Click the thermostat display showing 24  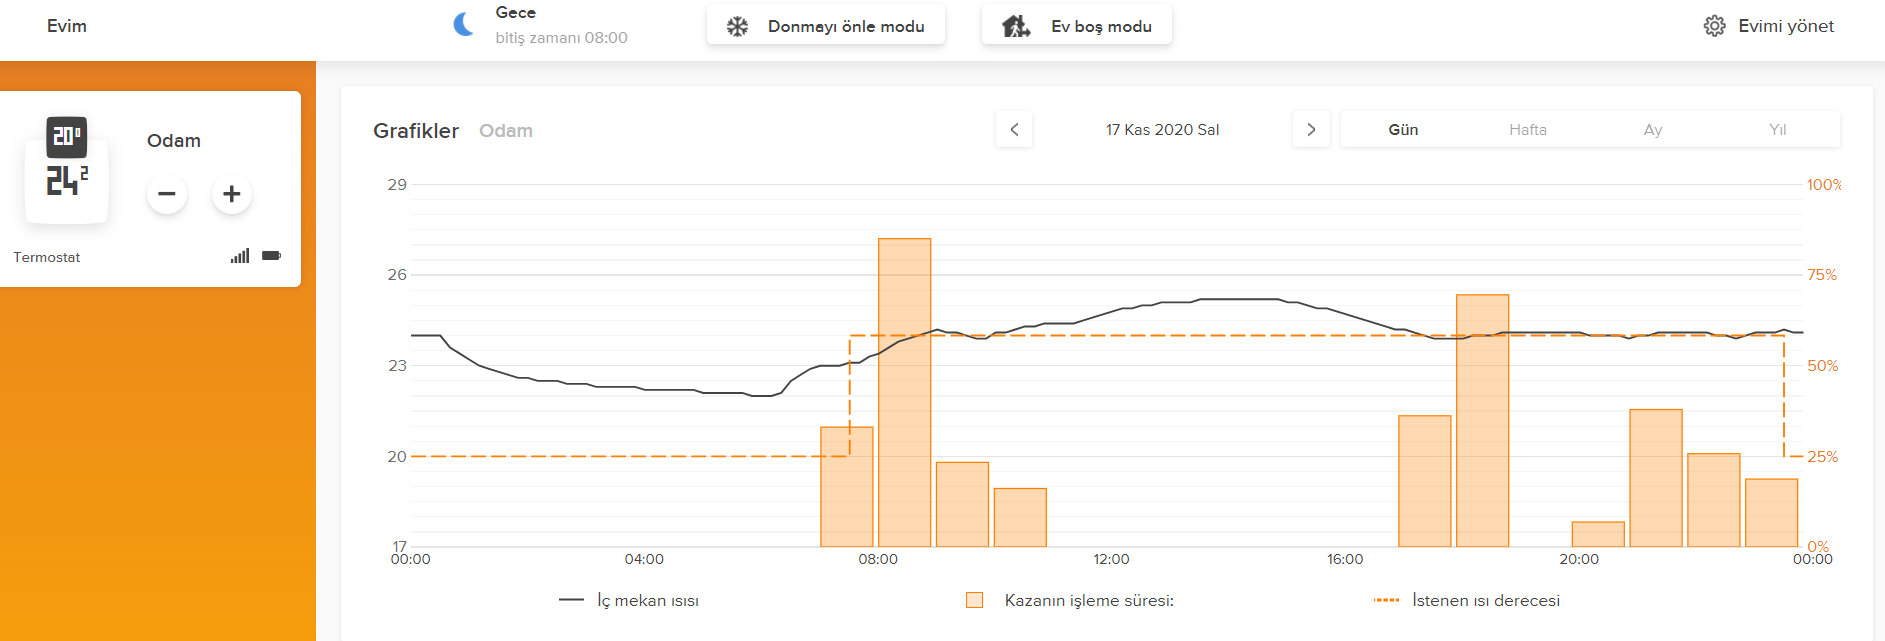[66, 169]
